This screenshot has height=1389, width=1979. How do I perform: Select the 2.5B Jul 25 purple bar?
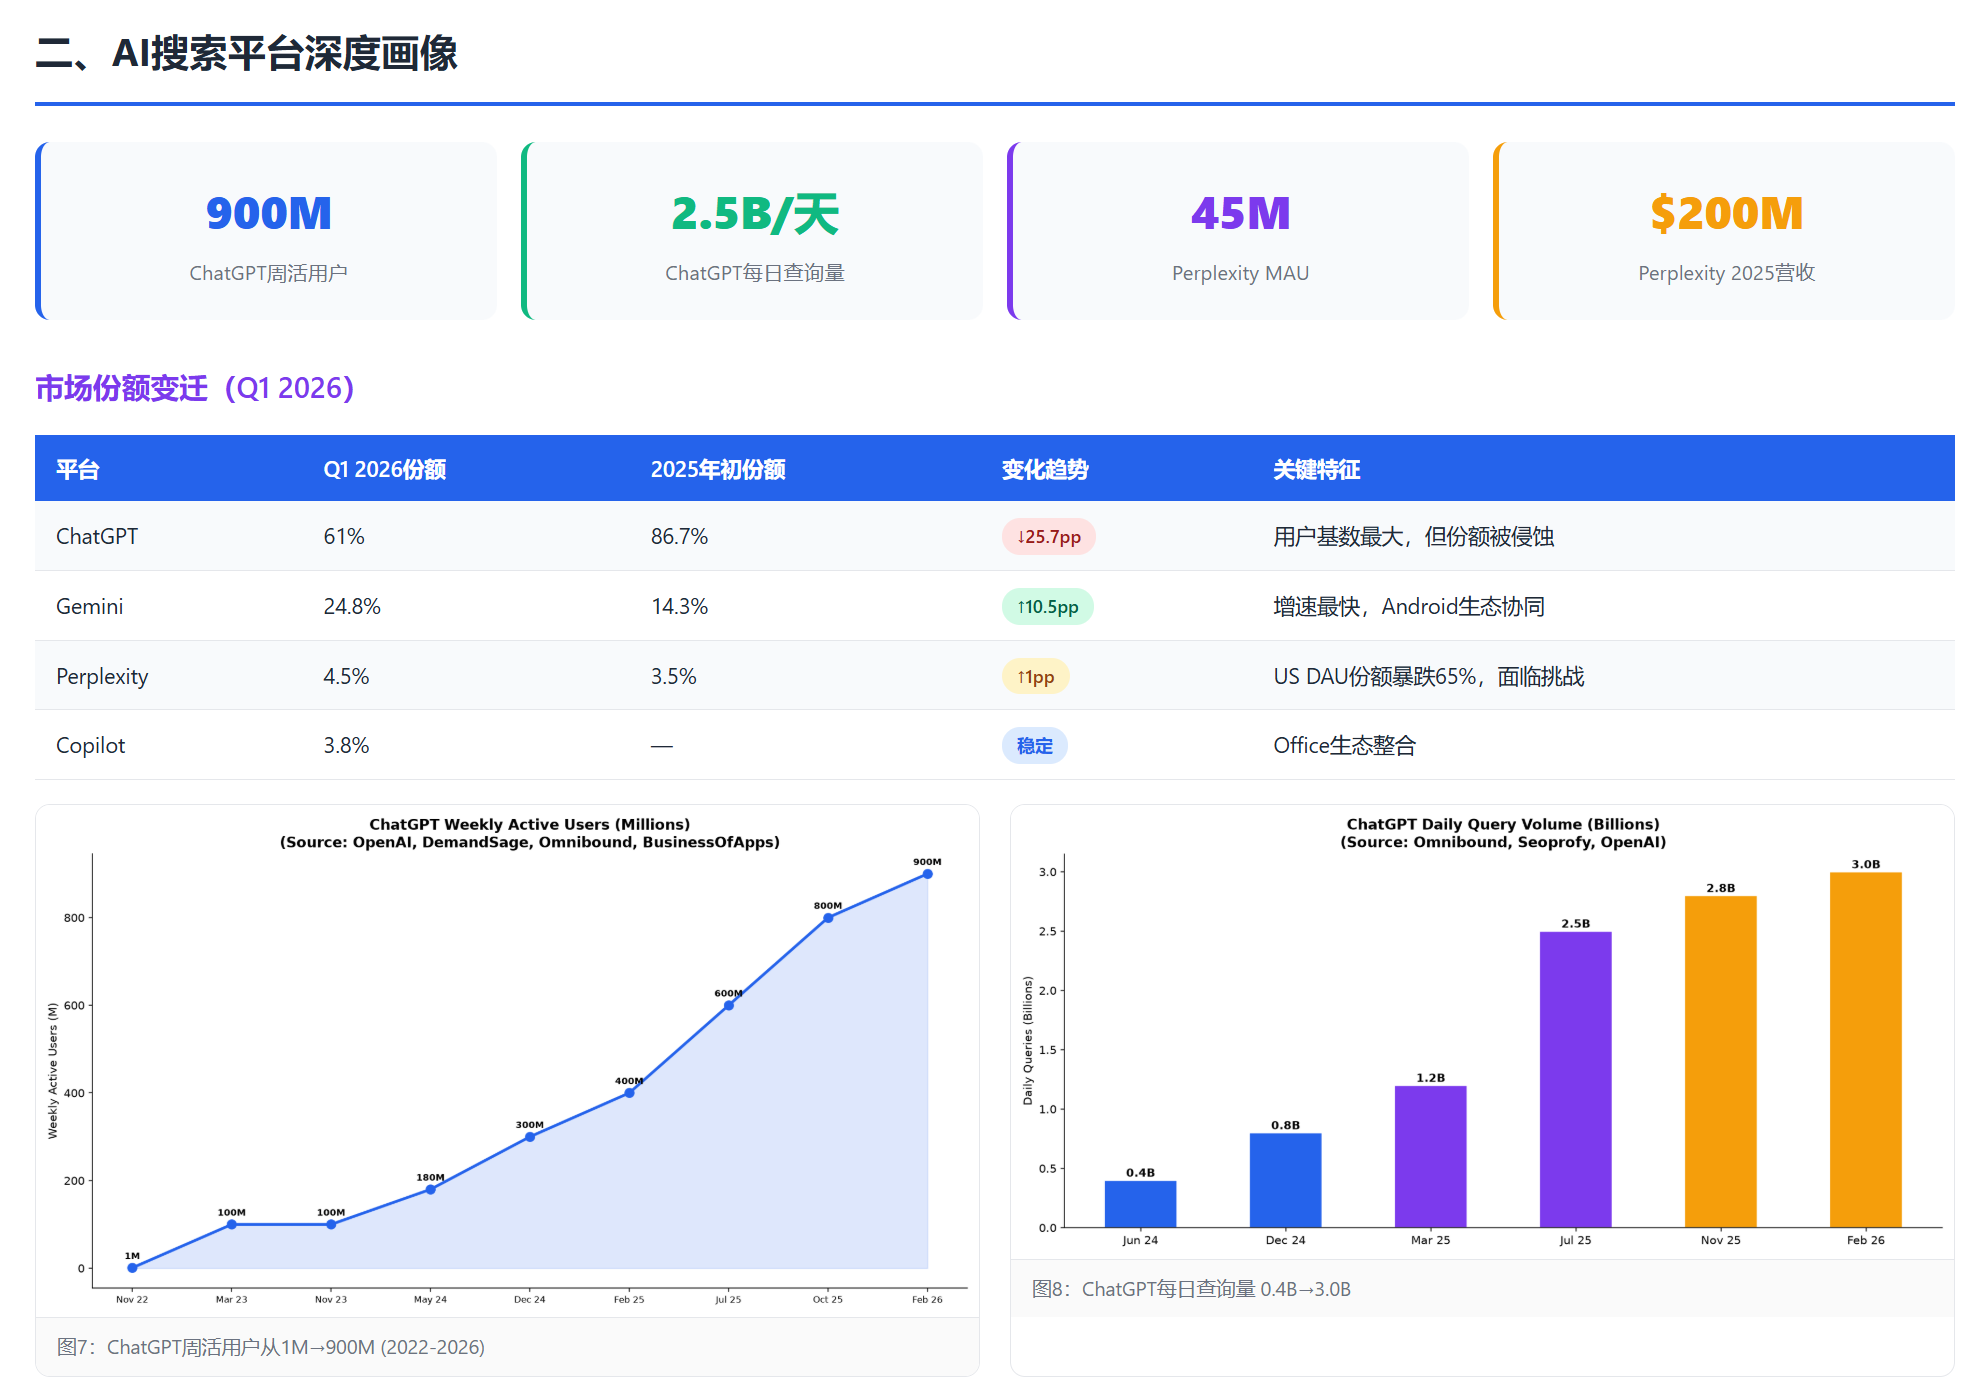point(1575,1079)
